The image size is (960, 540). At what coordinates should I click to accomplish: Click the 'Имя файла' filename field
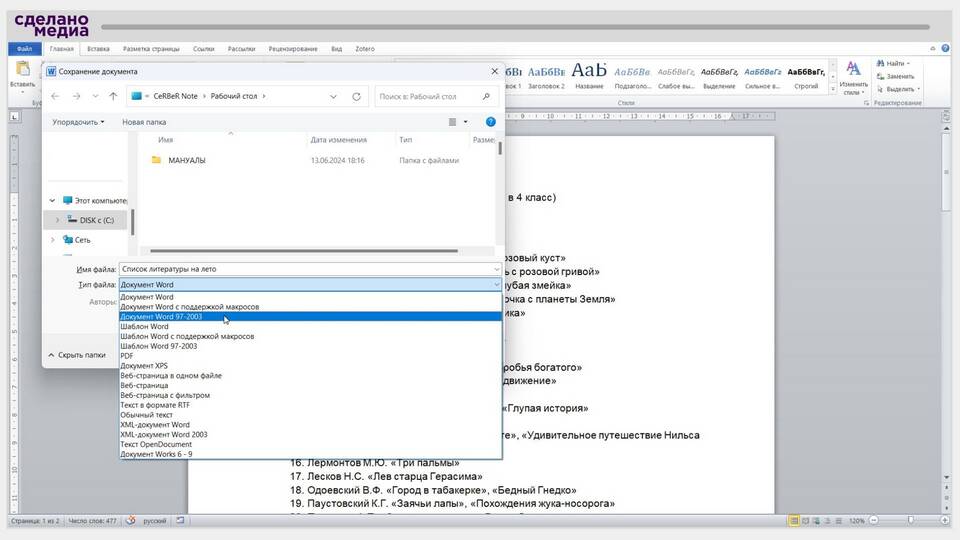coord(308,269)
